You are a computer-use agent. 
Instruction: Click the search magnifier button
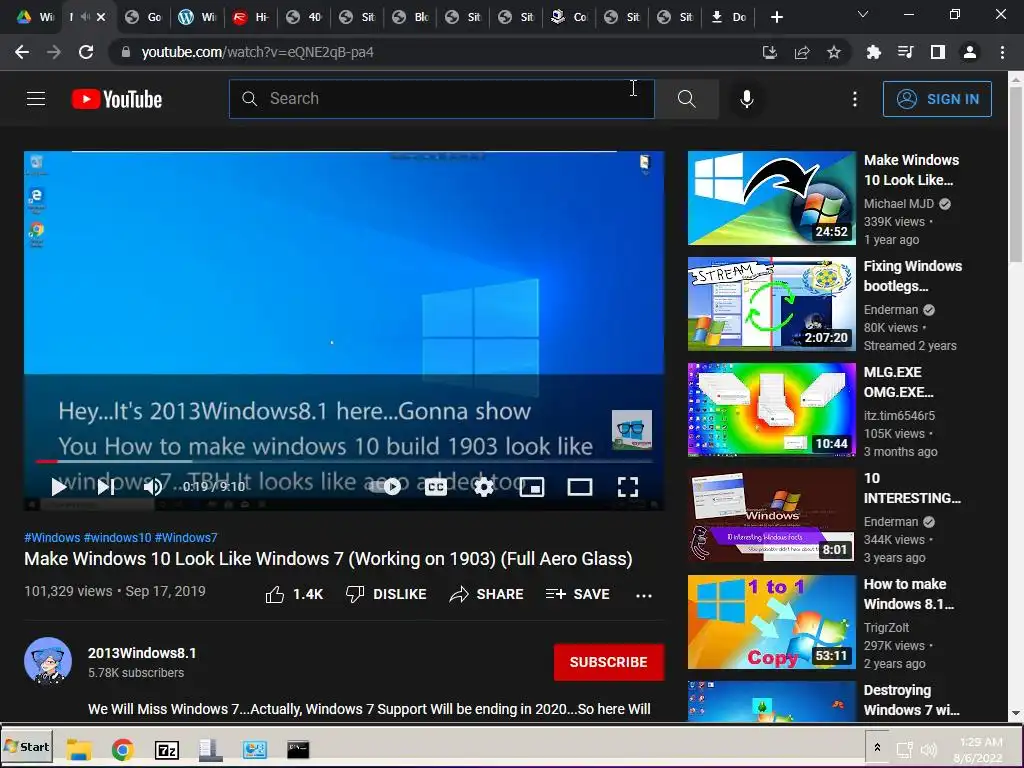[686, 99]
